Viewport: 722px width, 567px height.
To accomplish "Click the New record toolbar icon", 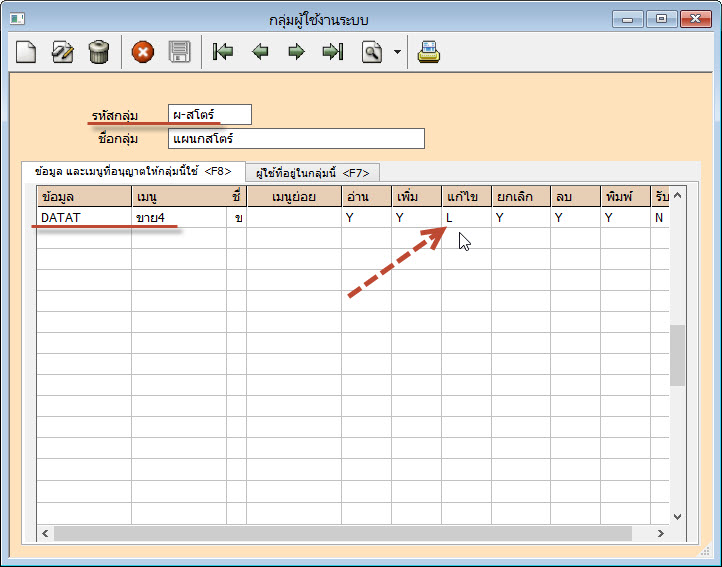I will coord(27,52).
